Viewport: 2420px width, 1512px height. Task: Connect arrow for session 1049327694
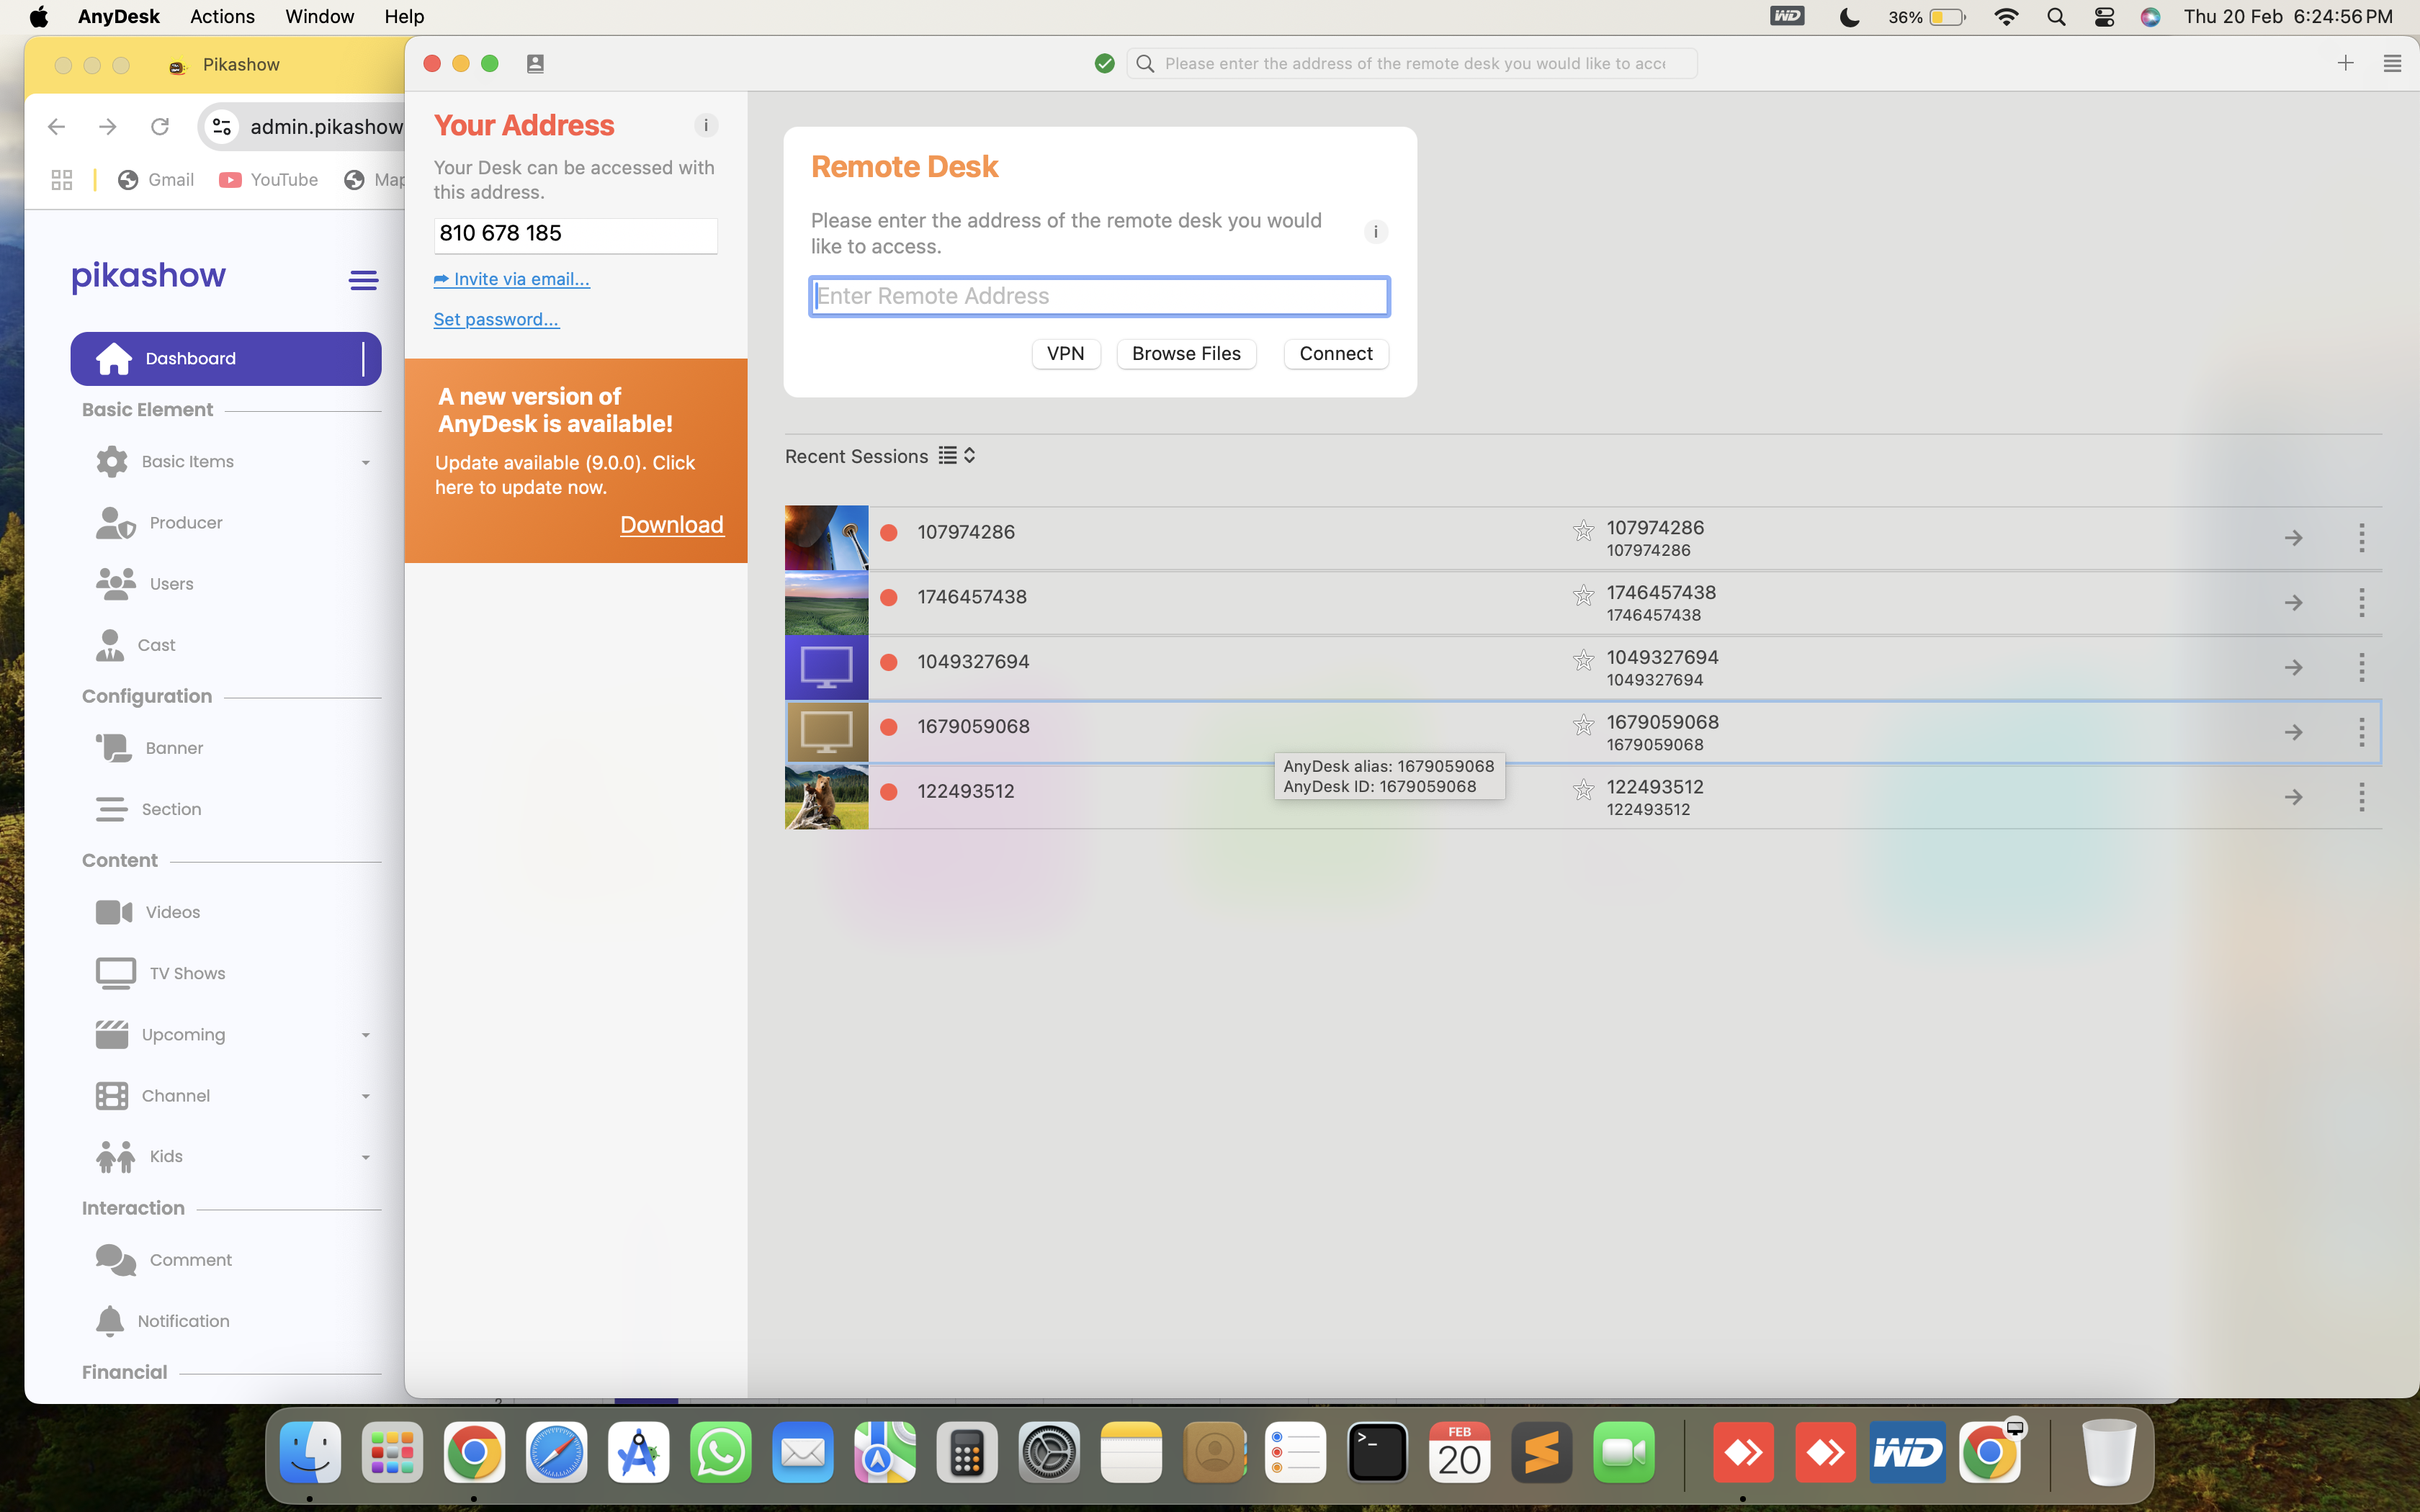click(2294, 667)
